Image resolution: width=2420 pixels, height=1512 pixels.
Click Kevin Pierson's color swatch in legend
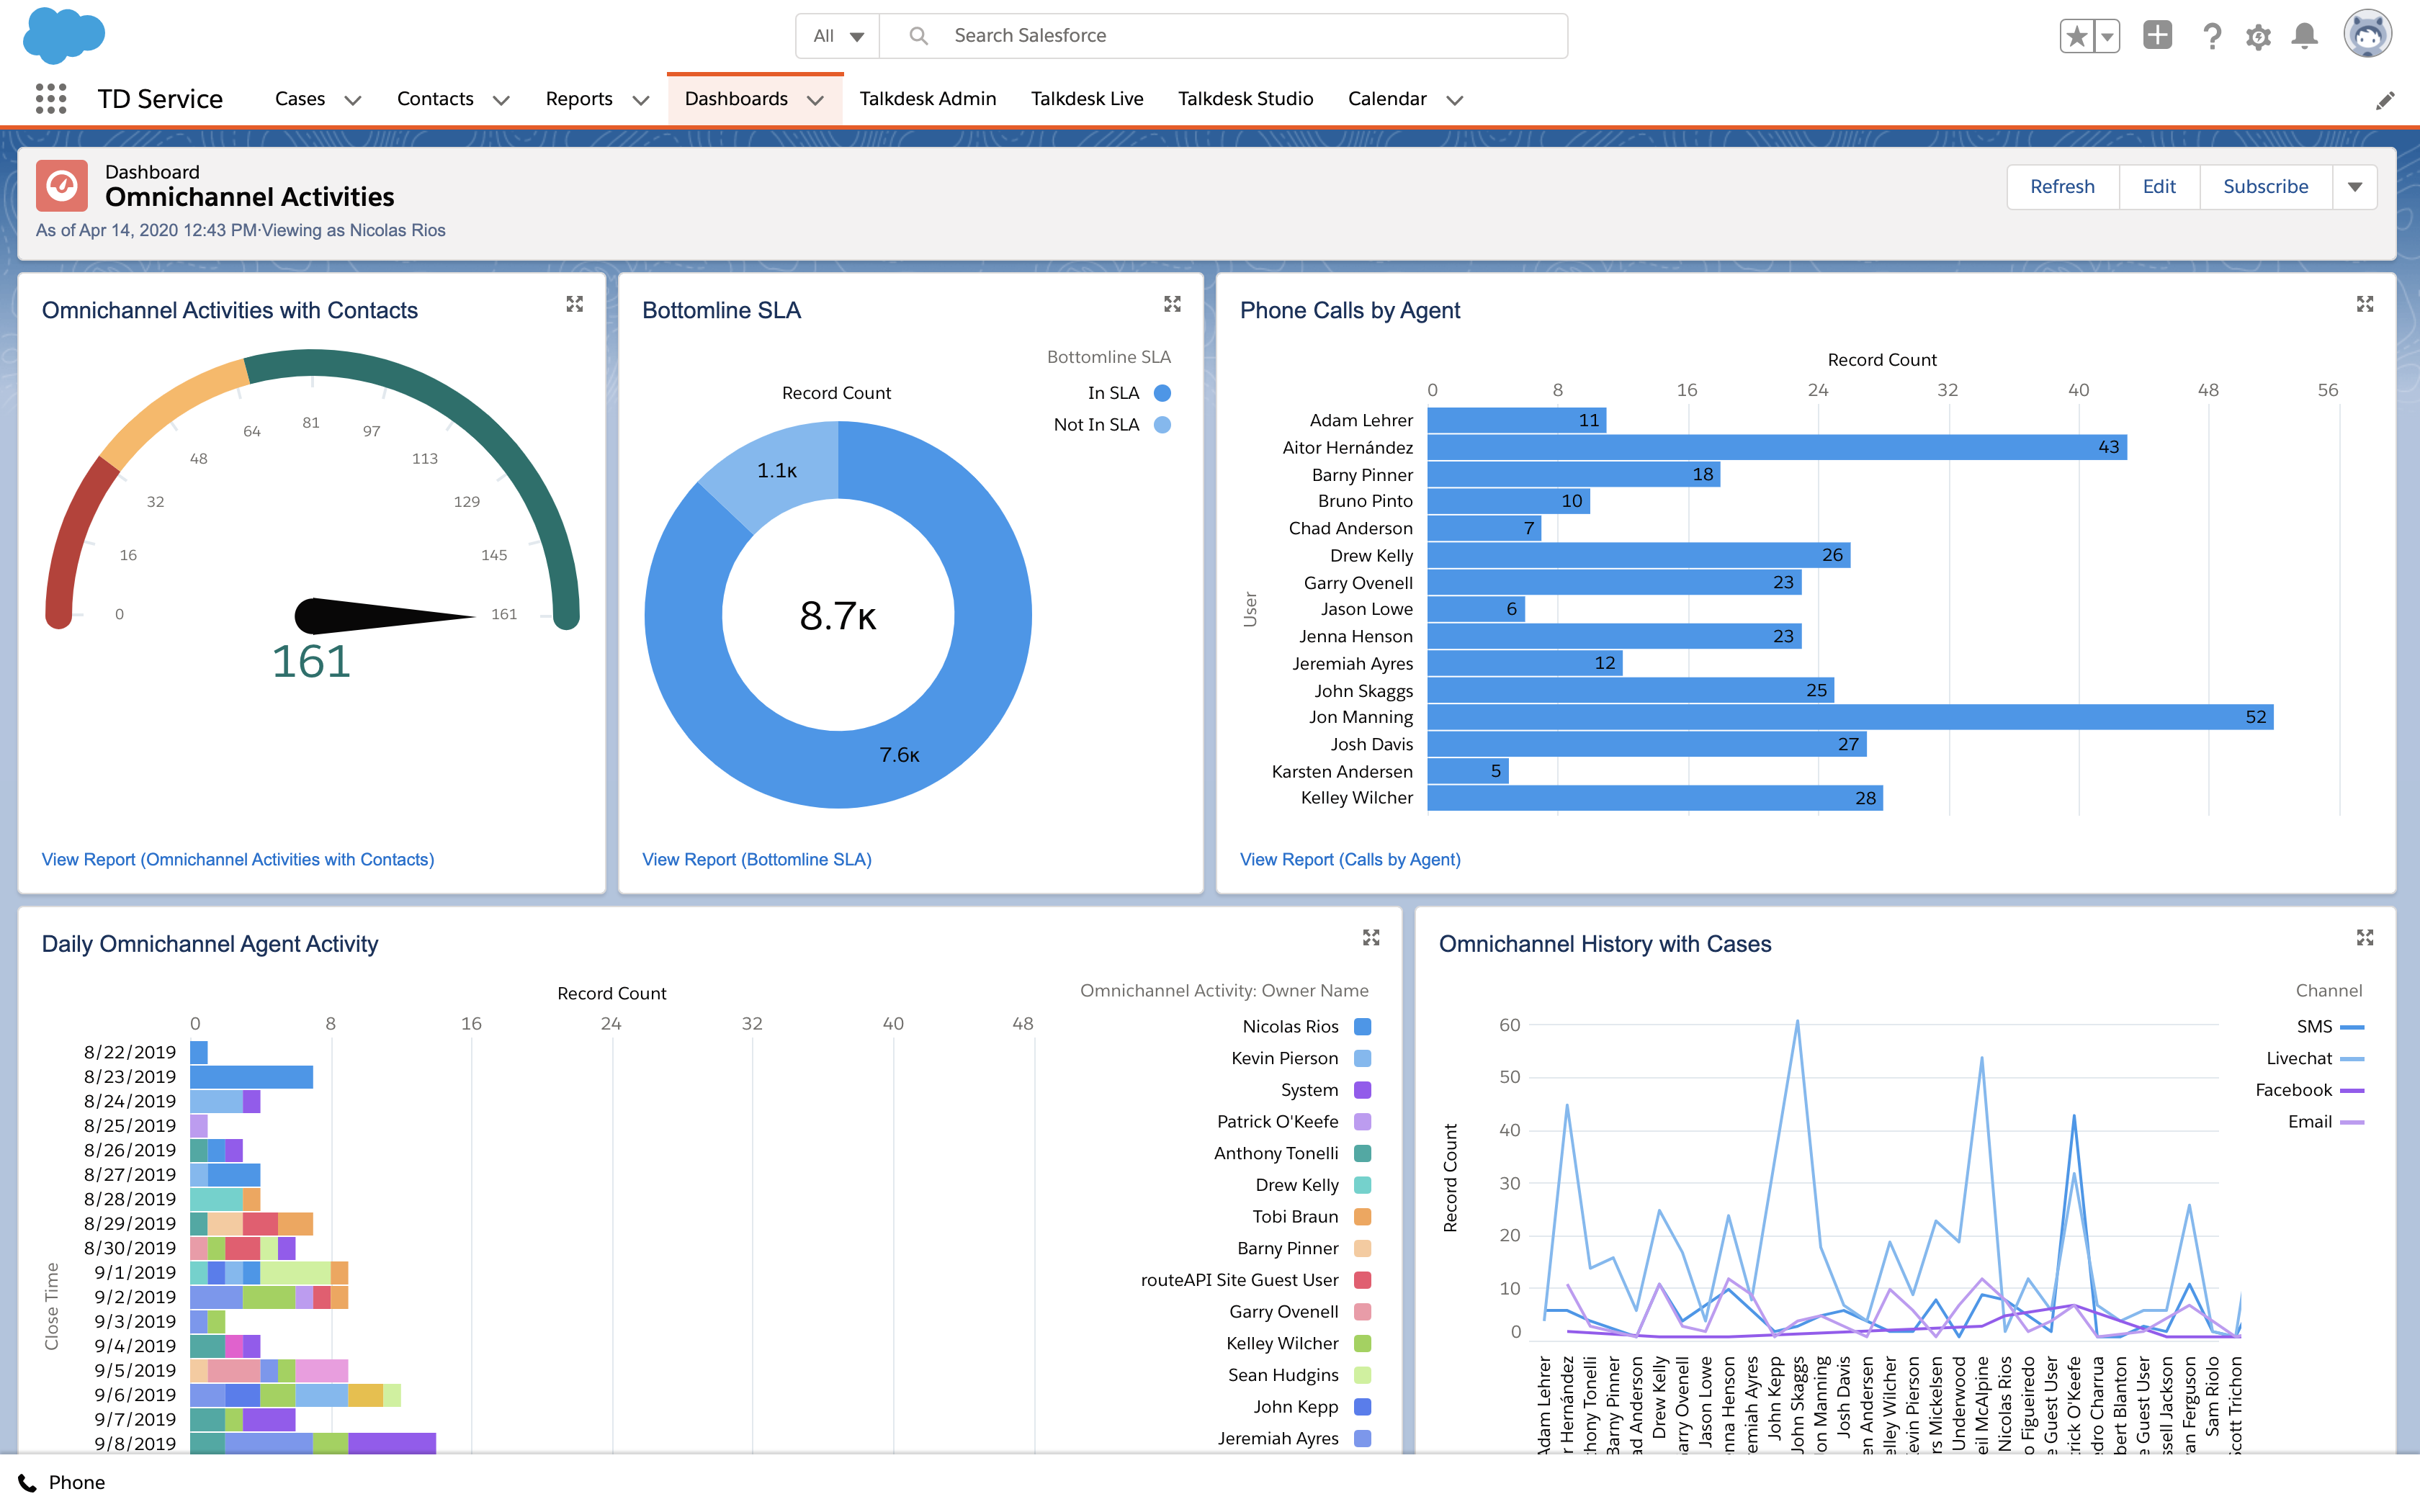click(1362, 1058)
